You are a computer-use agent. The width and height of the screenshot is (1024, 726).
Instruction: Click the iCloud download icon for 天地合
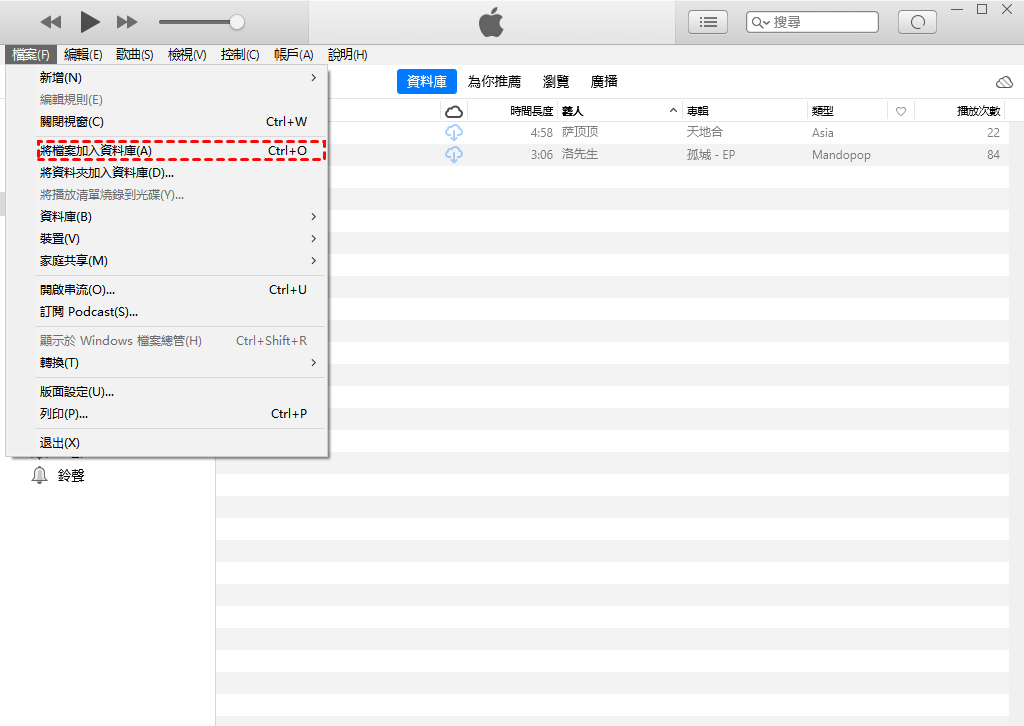tap(454, 133)
